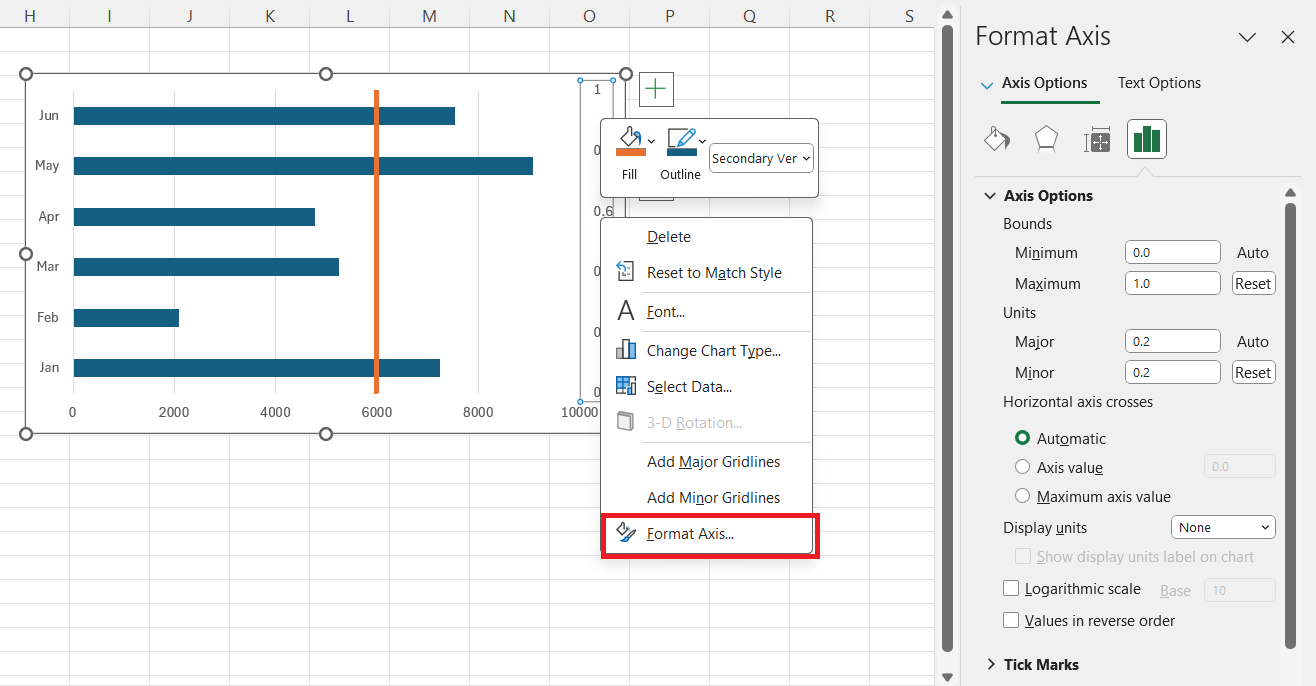1316x686 pixels.
Task: Choose Select Data... menu item
Action: (x=706, y=386)
